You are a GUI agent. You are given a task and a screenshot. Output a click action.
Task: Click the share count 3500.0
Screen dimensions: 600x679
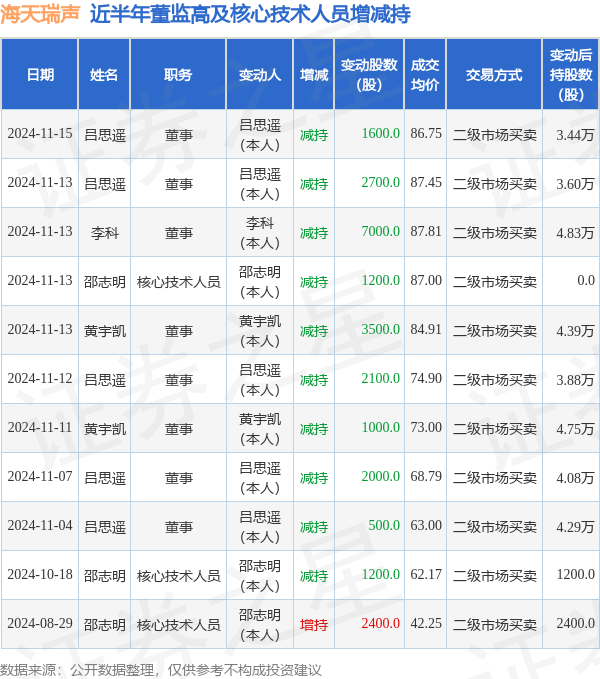[381, 329]
